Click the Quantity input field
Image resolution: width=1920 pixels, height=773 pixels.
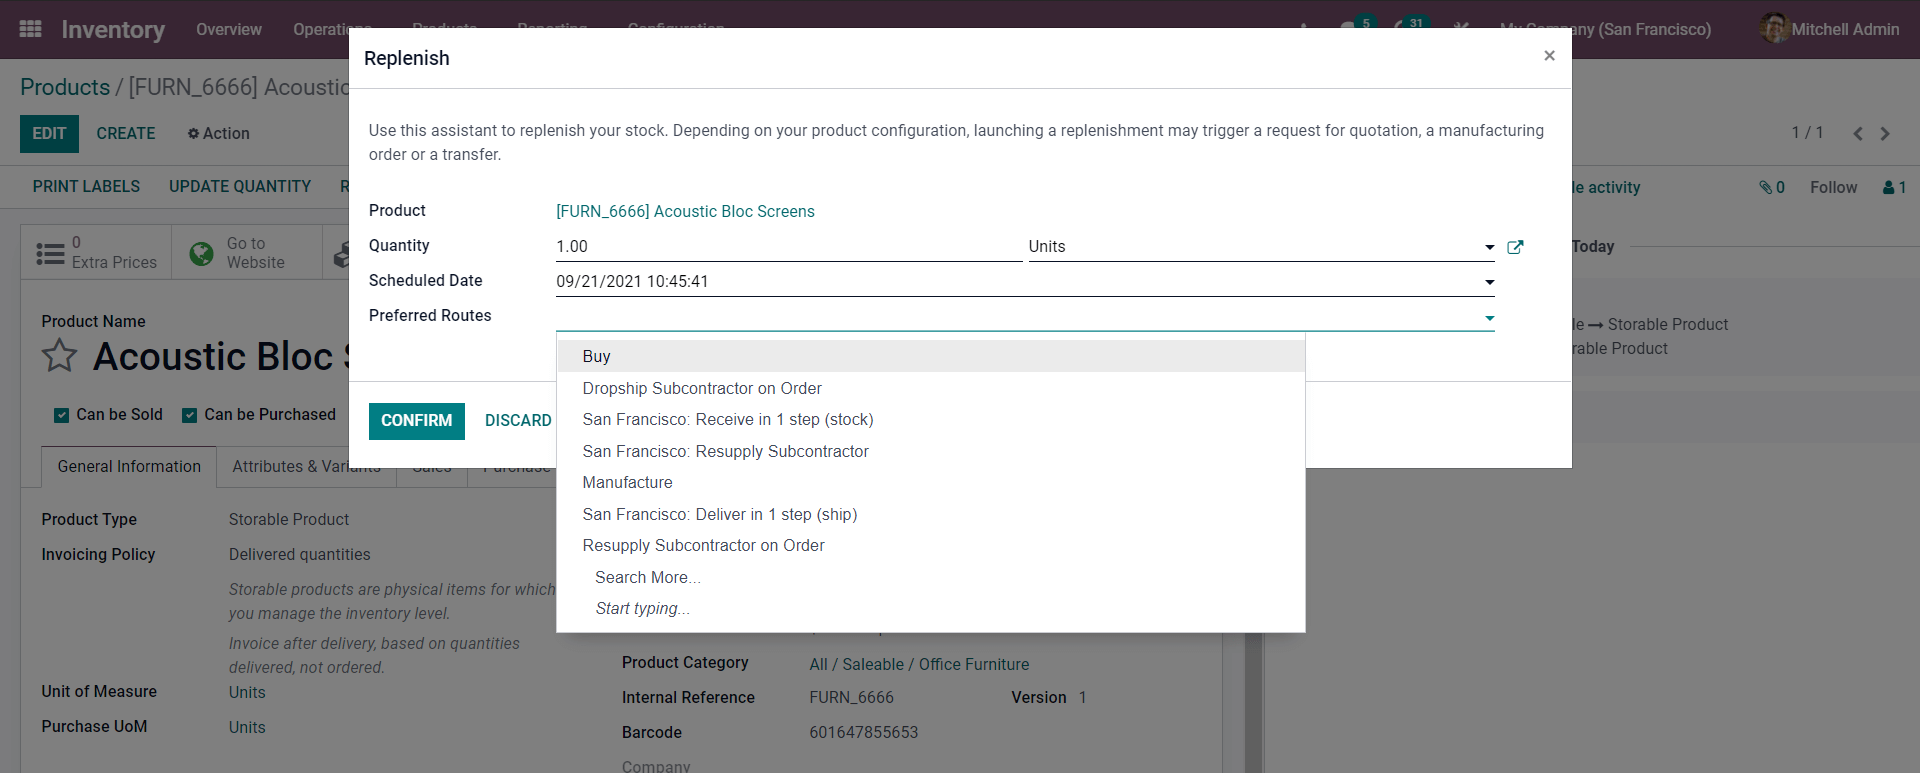coord(789,247)
